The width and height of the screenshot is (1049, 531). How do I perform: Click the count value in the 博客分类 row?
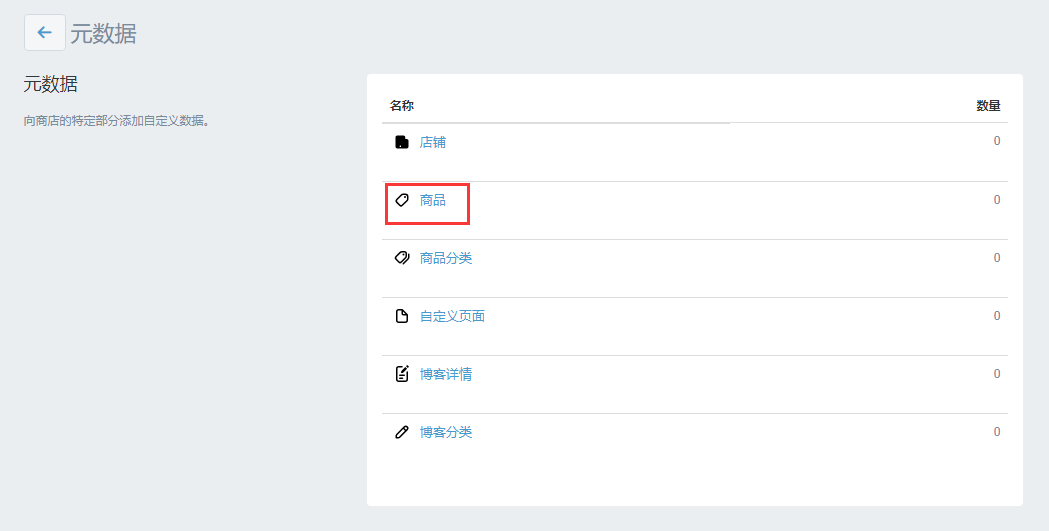point(997,432)
